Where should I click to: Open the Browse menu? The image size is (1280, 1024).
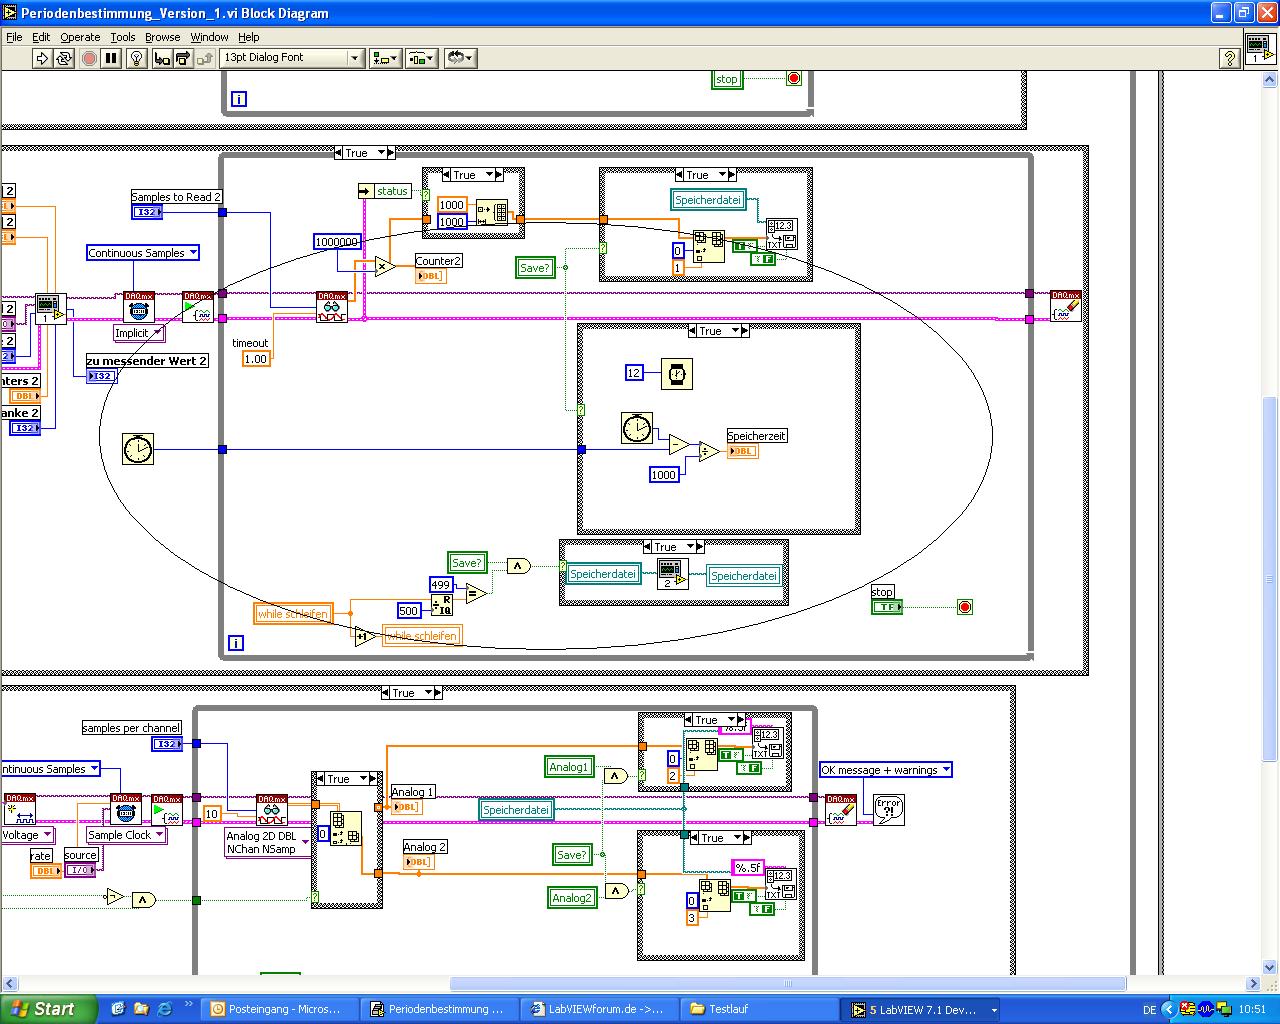pos(163,37)
